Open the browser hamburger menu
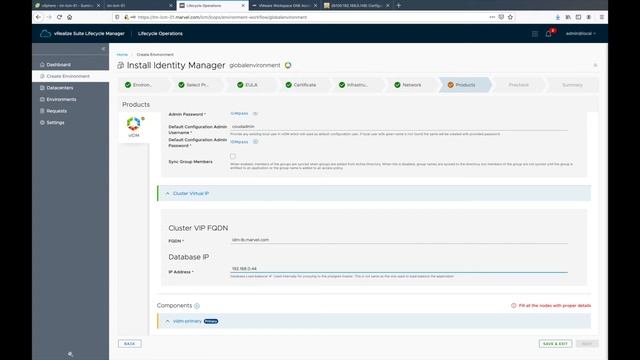The image size is (640, 360). coord(602,17)
